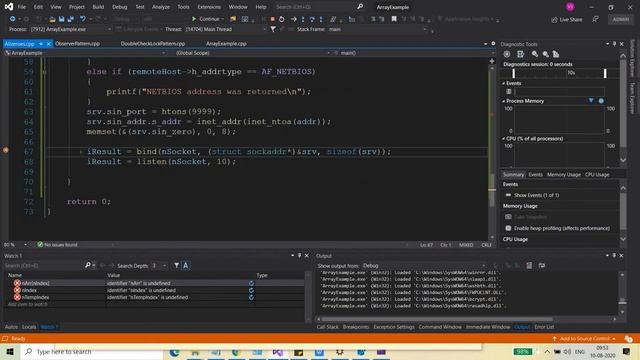Screen dimensions: 640x360
Task: Click the Diagnostic session timeline ruler
Action: 559,73
